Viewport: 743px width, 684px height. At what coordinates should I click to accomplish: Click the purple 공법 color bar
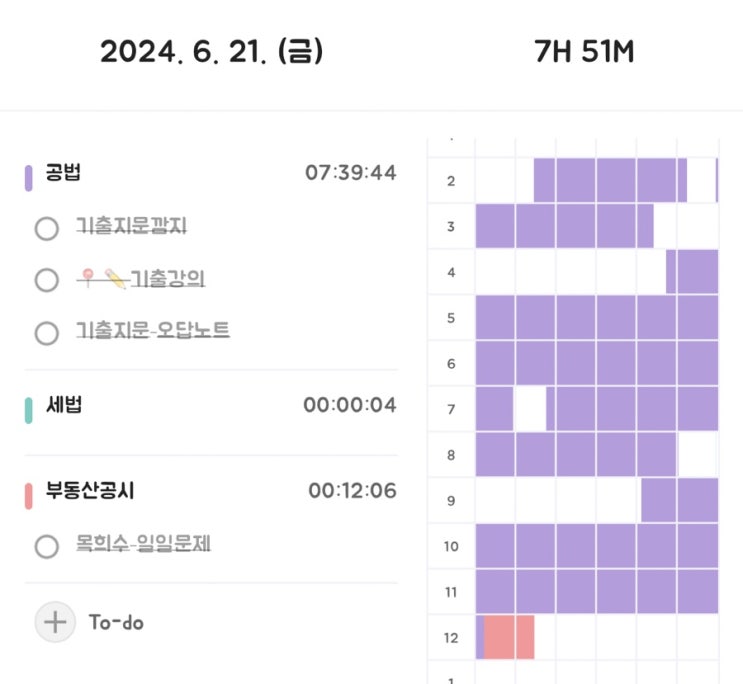click(x=29, y=176)
